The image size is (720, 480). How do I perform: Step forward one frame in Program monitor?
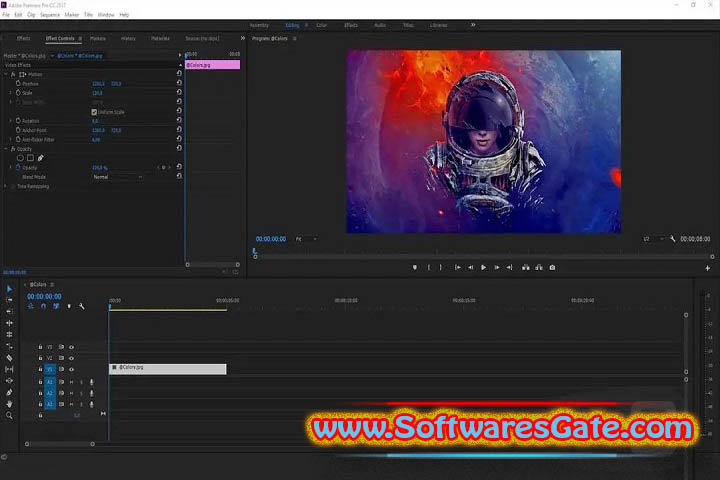click(x=497, y=267)
